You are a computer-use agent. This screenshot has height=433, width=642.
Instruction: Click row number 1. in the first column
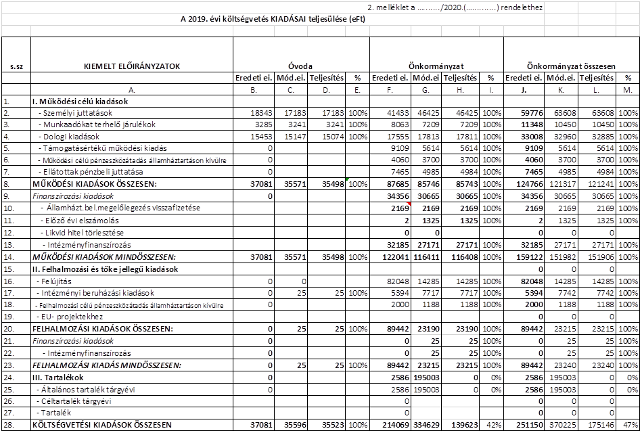(9, 102)
